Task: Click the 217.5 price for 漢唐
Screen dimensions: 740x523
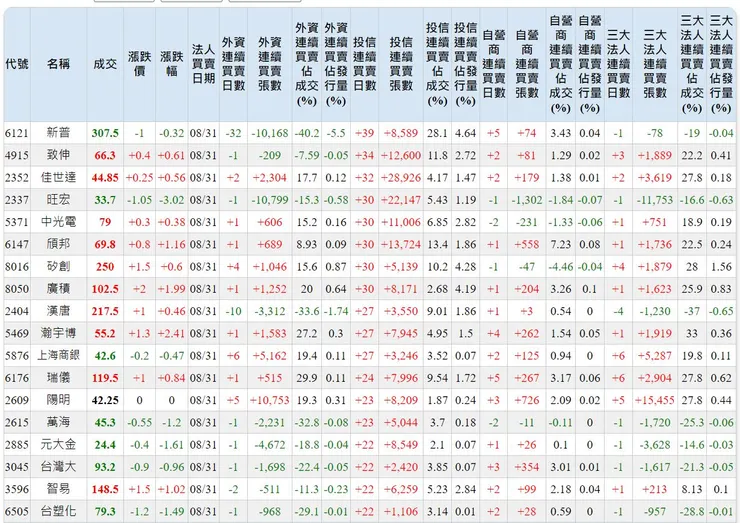Action: [105, 312]
